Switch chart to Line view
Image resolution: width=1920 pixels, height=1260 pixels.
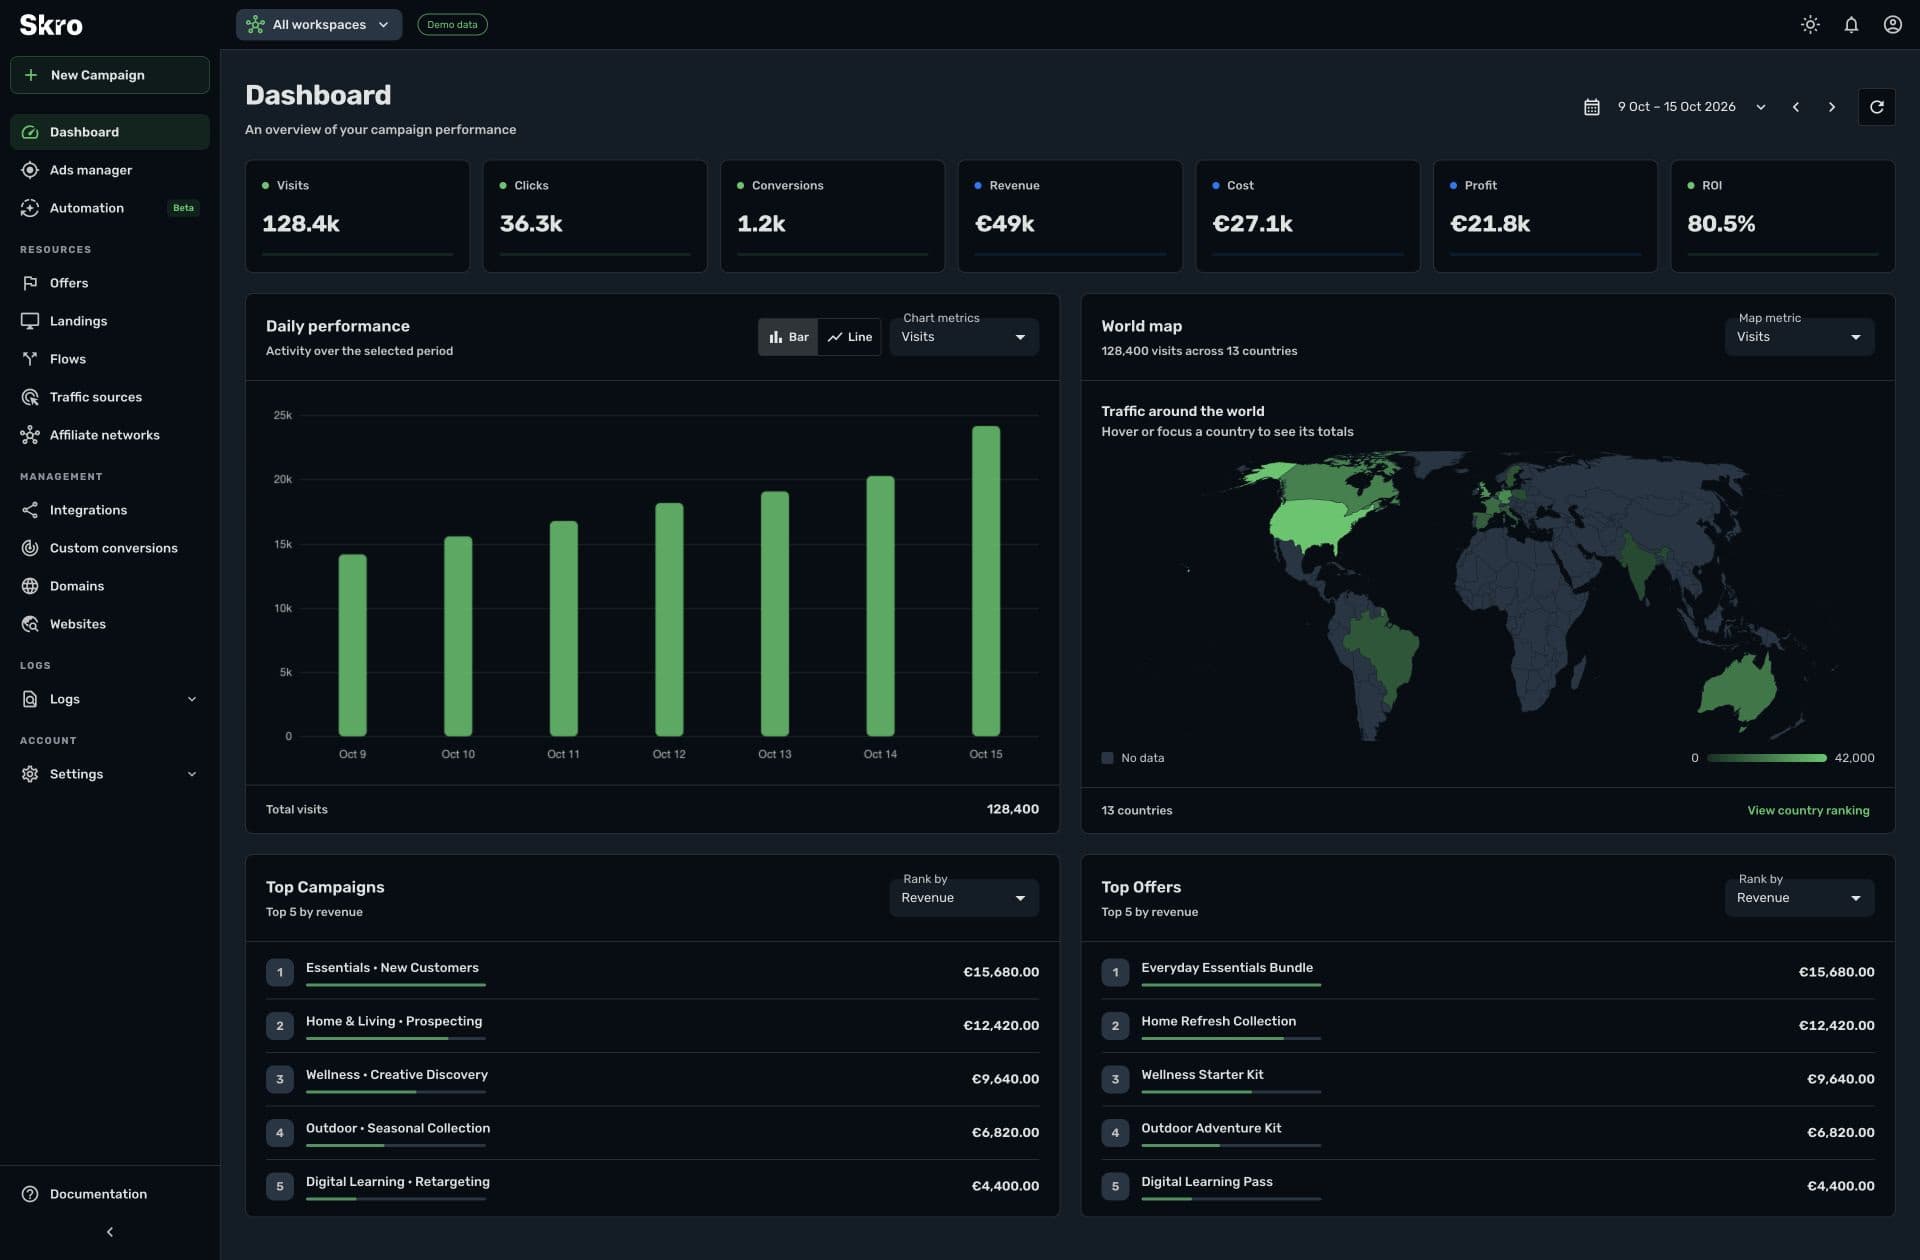[x=849, y=337]
